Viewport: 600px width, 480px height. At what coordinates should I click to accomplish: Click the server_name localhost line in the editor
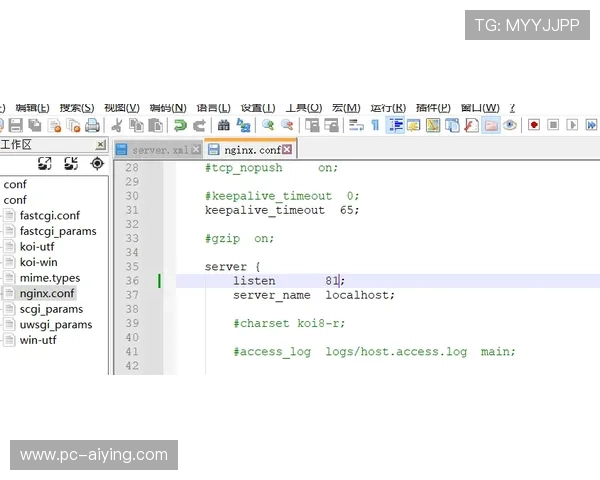click(314, 295)
